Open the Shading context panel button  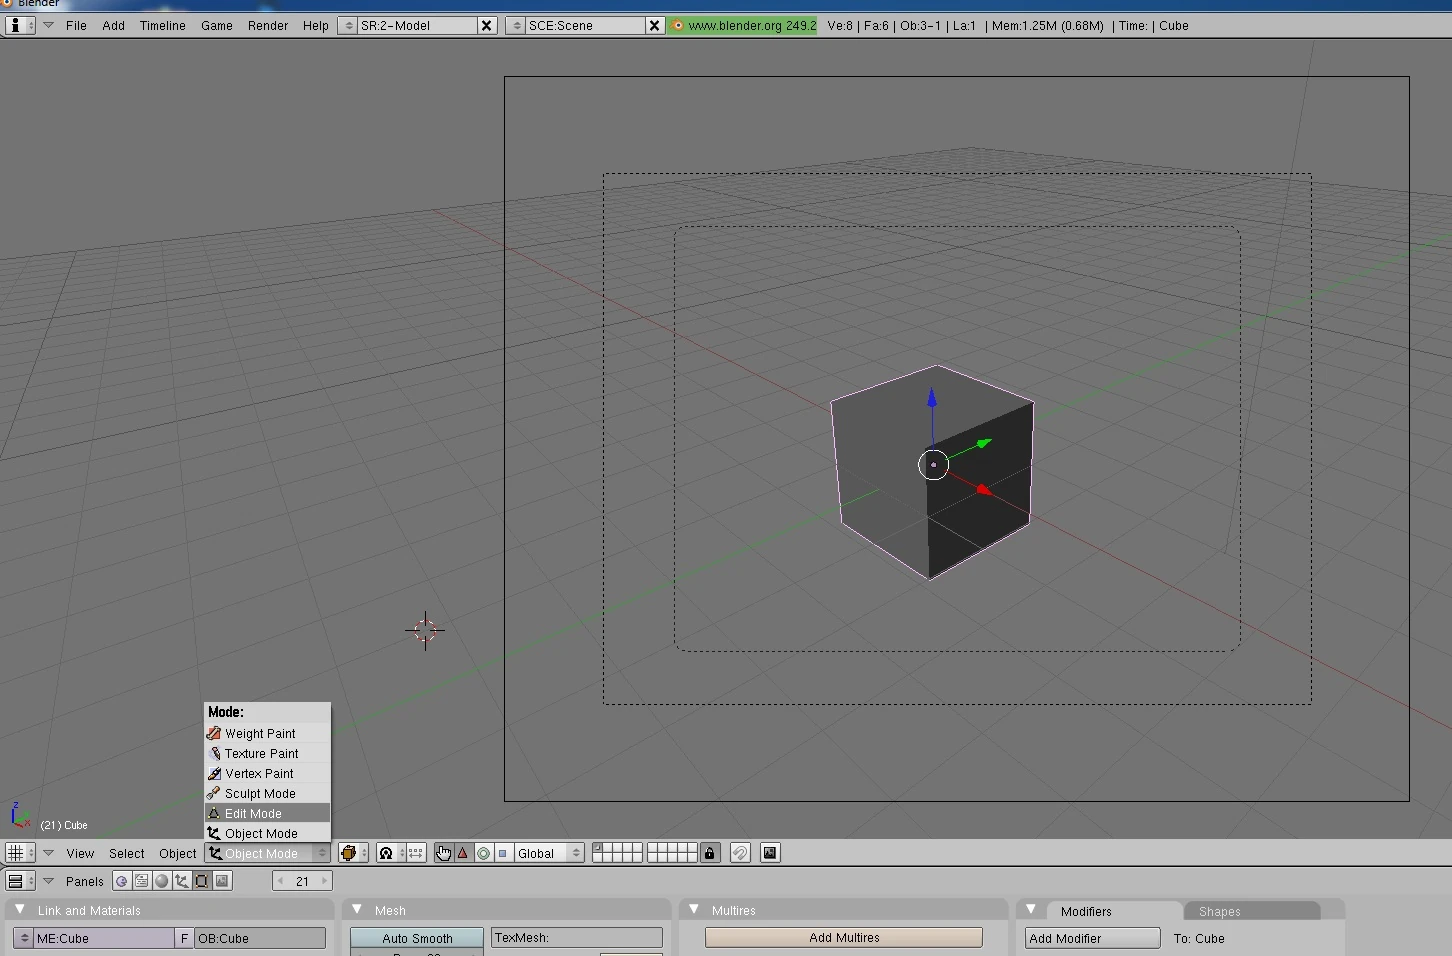(162, 881)
